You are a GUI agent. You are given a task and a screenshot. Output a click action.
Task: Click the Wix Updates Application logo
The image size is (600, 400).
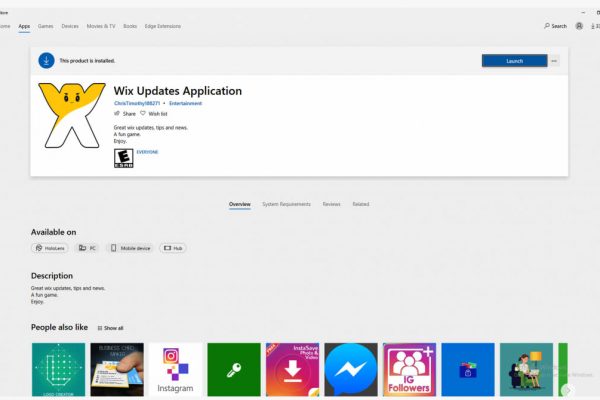point(72,115)
